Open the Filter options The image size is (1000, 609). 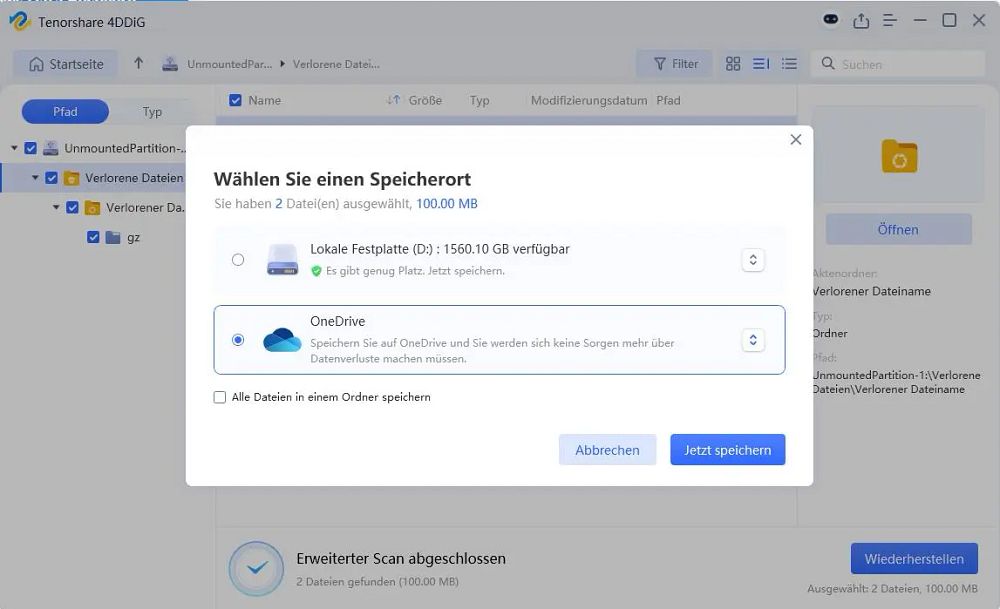pos(675,64)
